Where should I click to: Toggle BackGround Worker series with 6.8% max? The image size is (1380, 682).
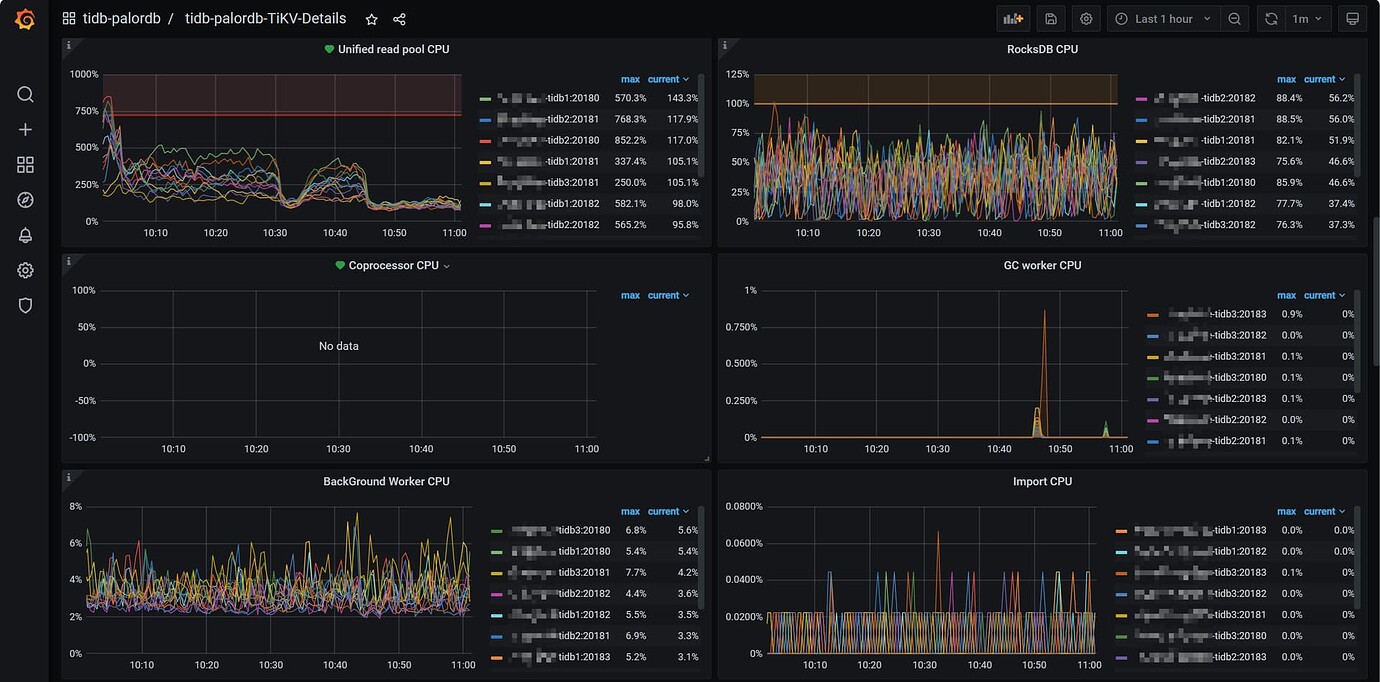pyautogui.click(x=560, y=530)
